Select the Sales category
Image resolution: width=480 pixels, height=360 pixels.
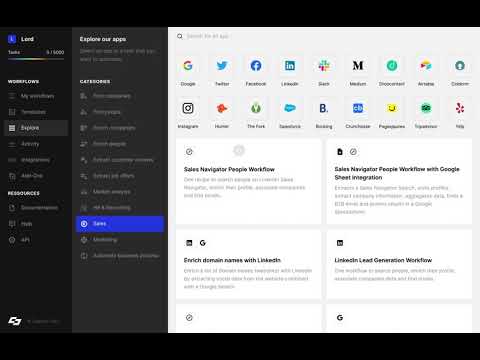120,224
